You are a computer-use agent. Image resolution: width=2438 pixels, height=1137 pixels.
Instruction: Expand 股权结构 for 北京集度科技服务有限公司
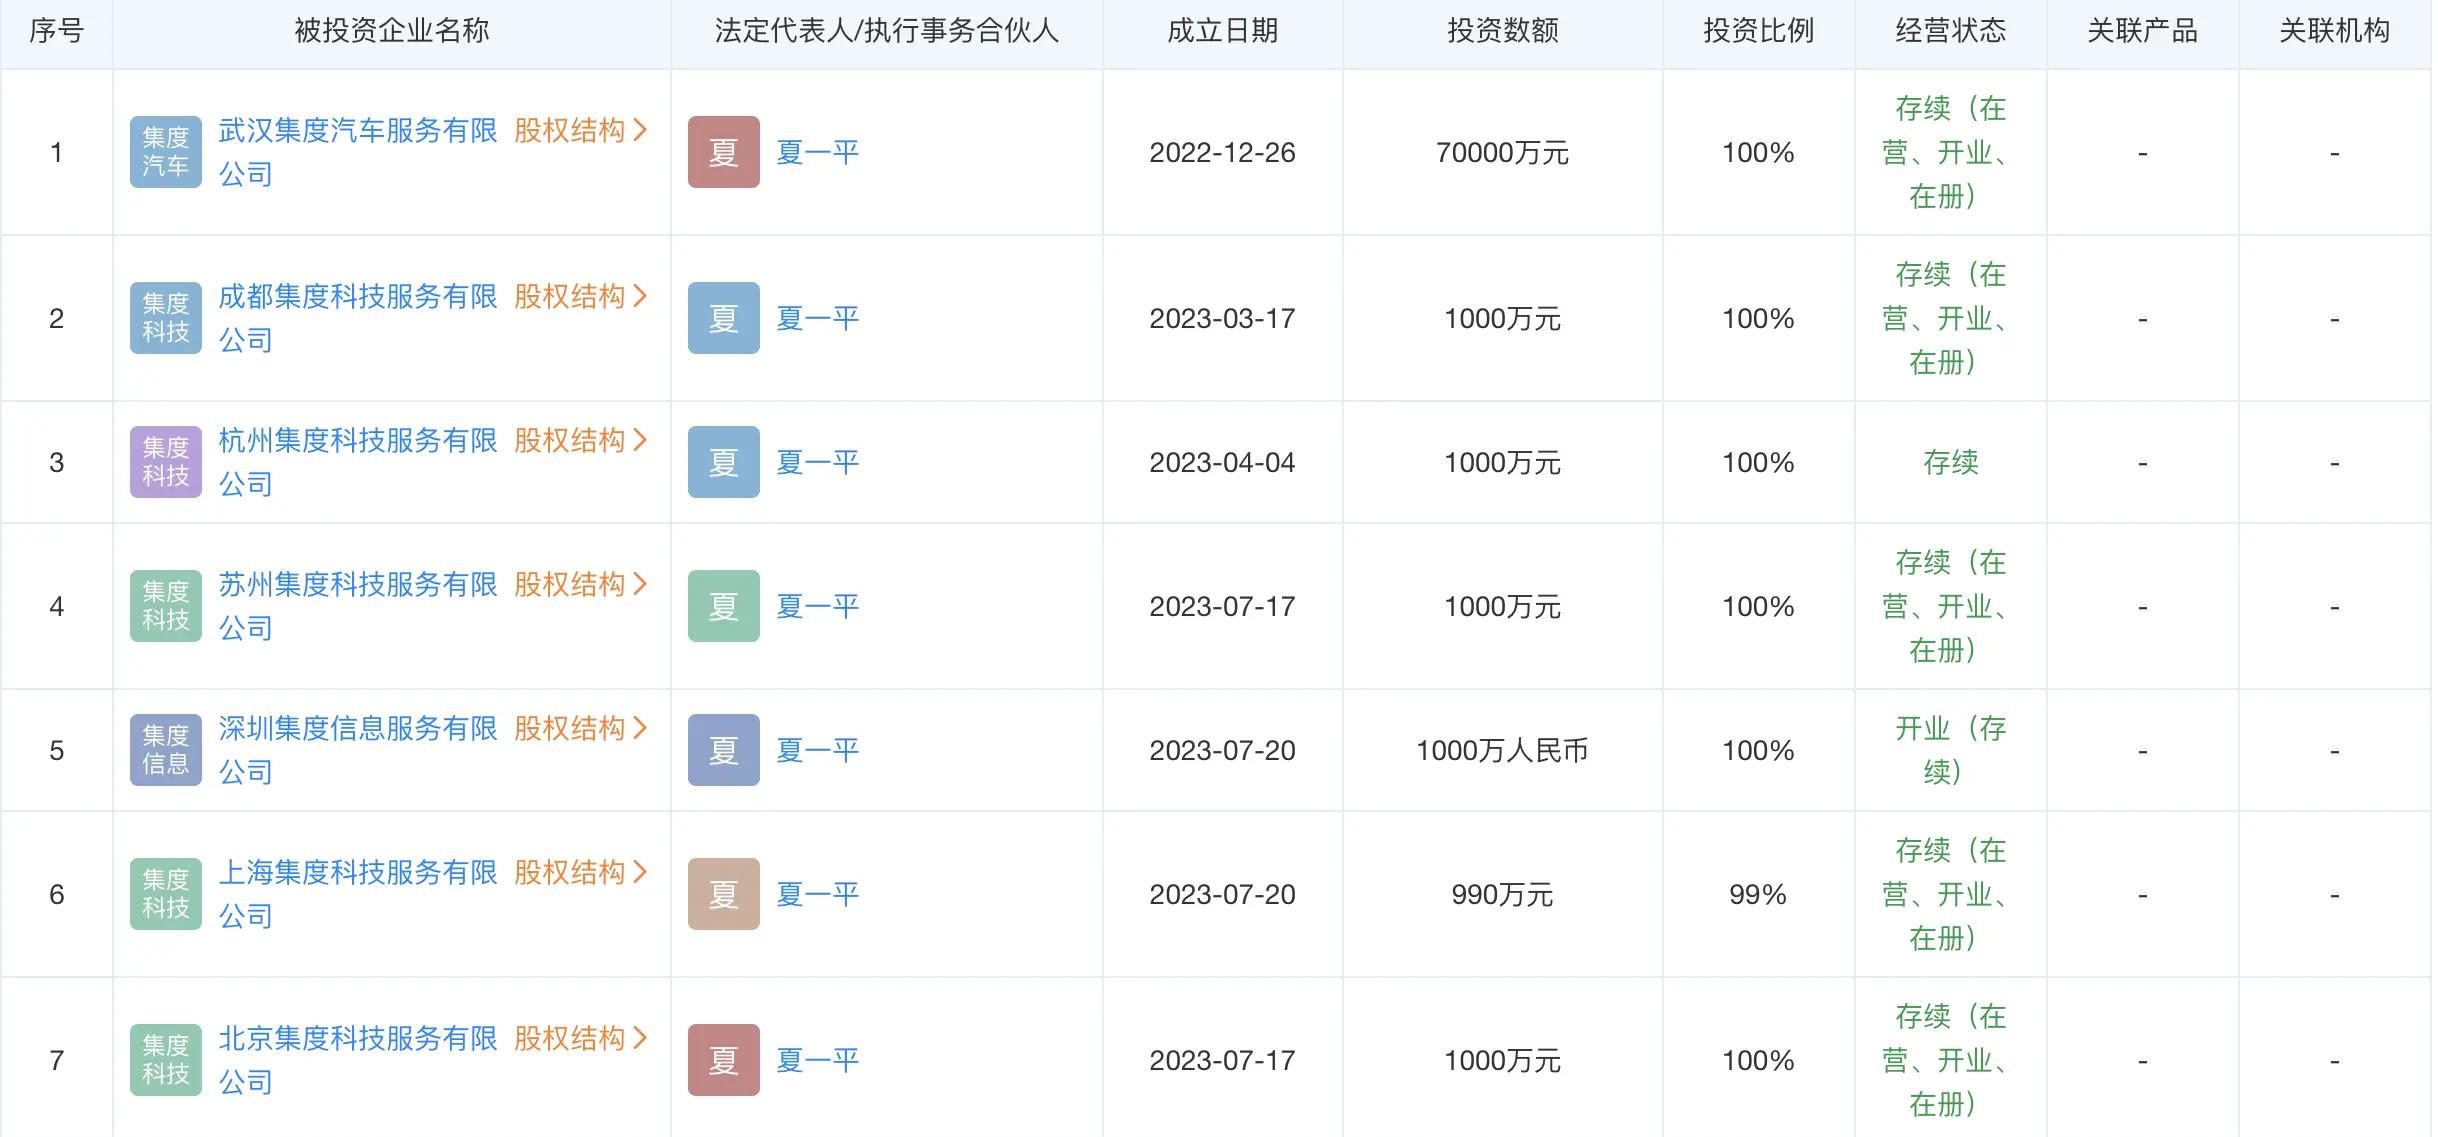[581, 1038]
